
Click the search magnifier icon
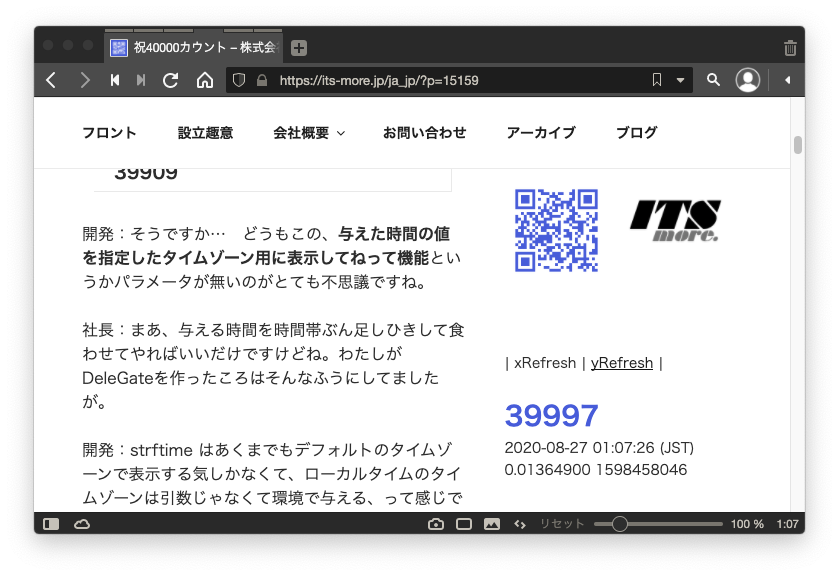714,80
